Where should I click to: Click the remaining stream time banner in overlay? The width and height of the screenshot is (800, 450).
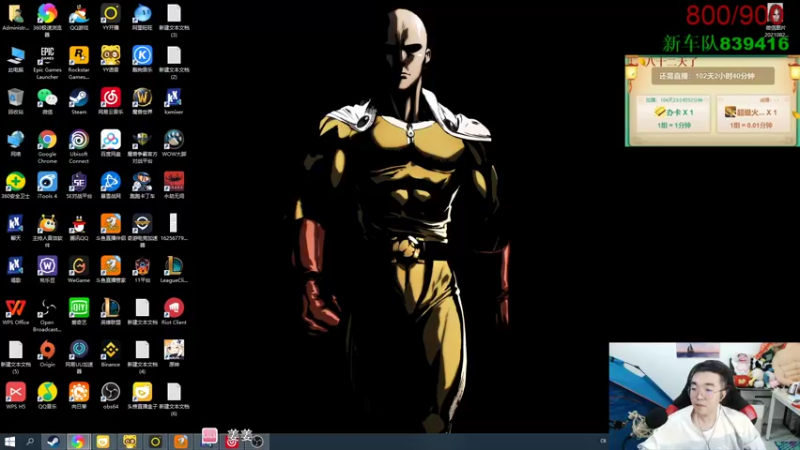[713, 76]
